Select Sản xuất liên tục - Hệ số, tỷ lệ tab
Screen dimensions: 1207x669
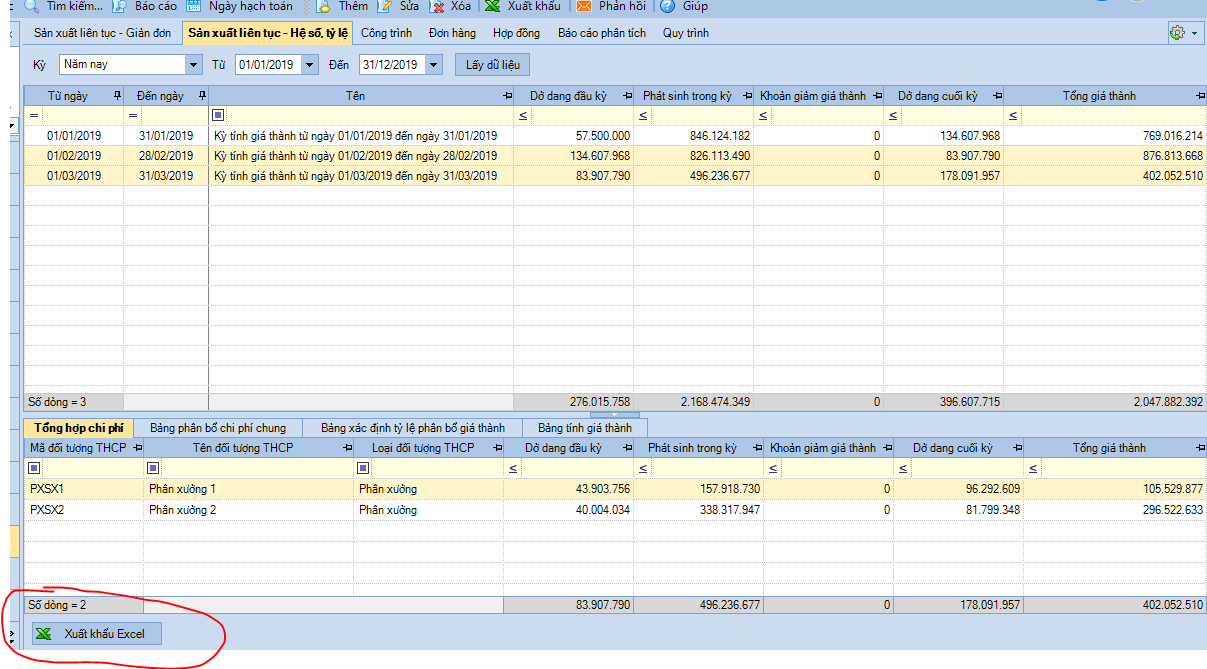[268, 33]
